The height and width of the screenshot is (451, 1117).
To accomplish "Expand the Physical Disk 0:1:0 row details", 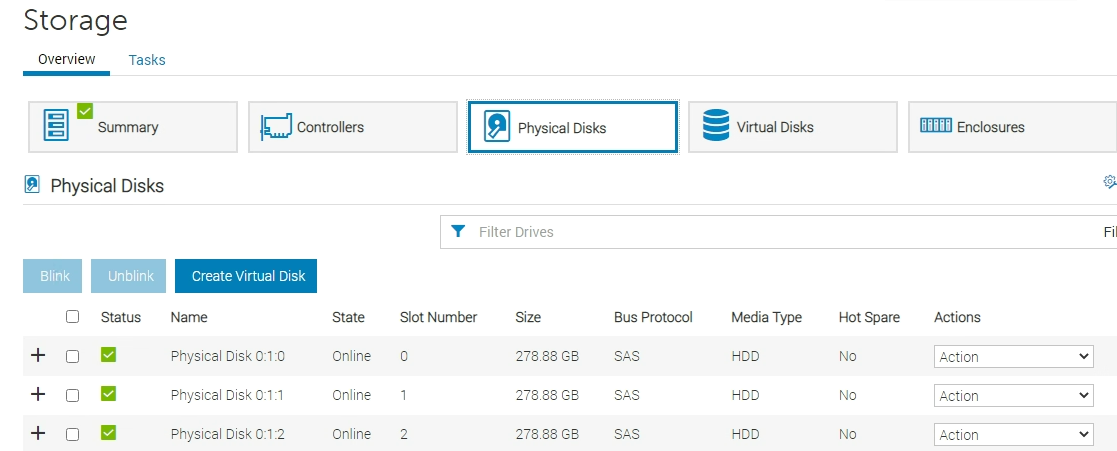I will pos(38,355).
